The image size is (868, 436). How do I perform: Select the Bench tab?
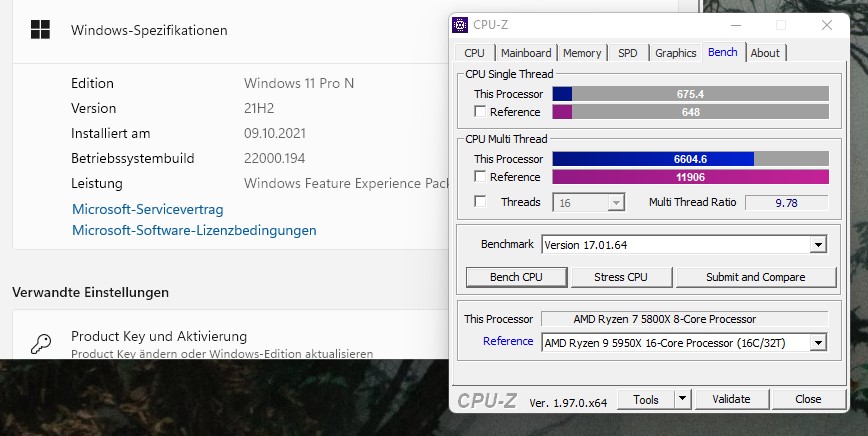click(723, 52)
